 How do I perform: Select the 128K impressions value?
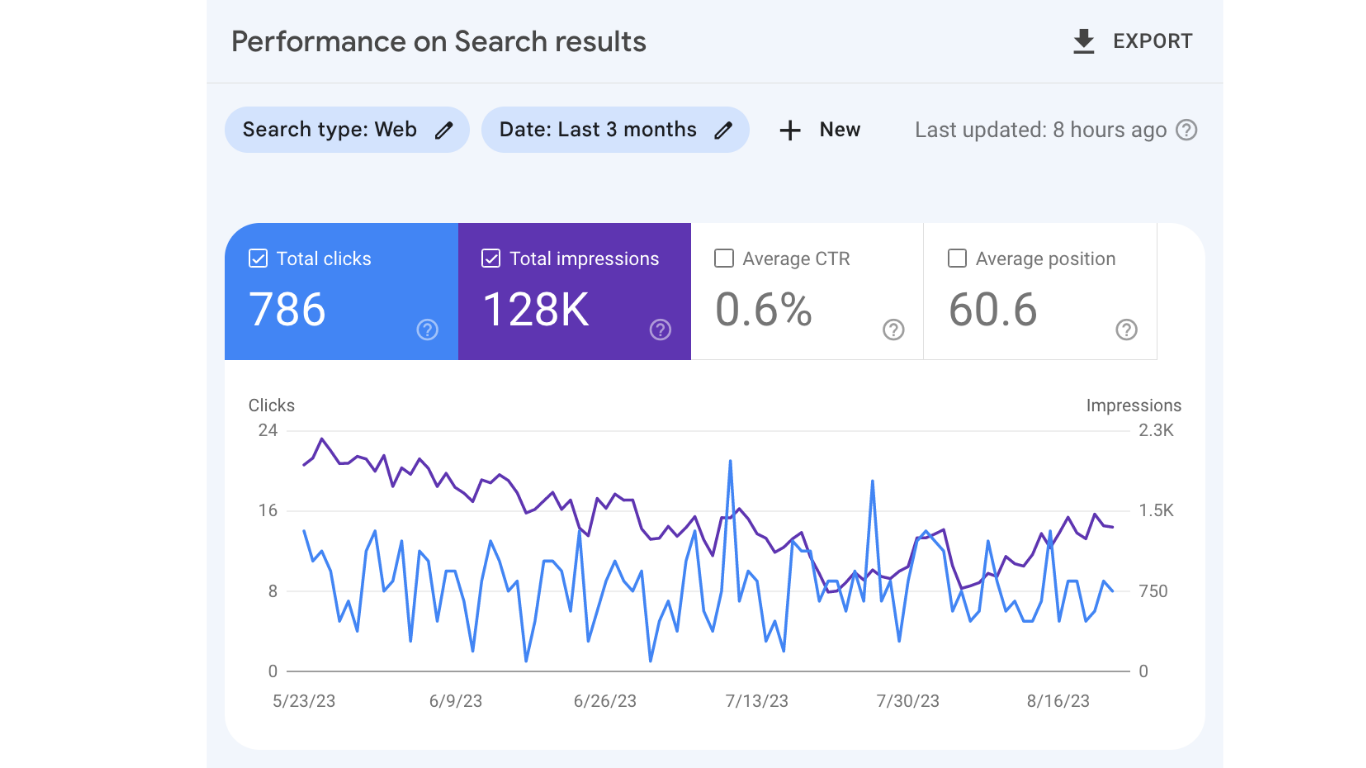pos(536,310)
